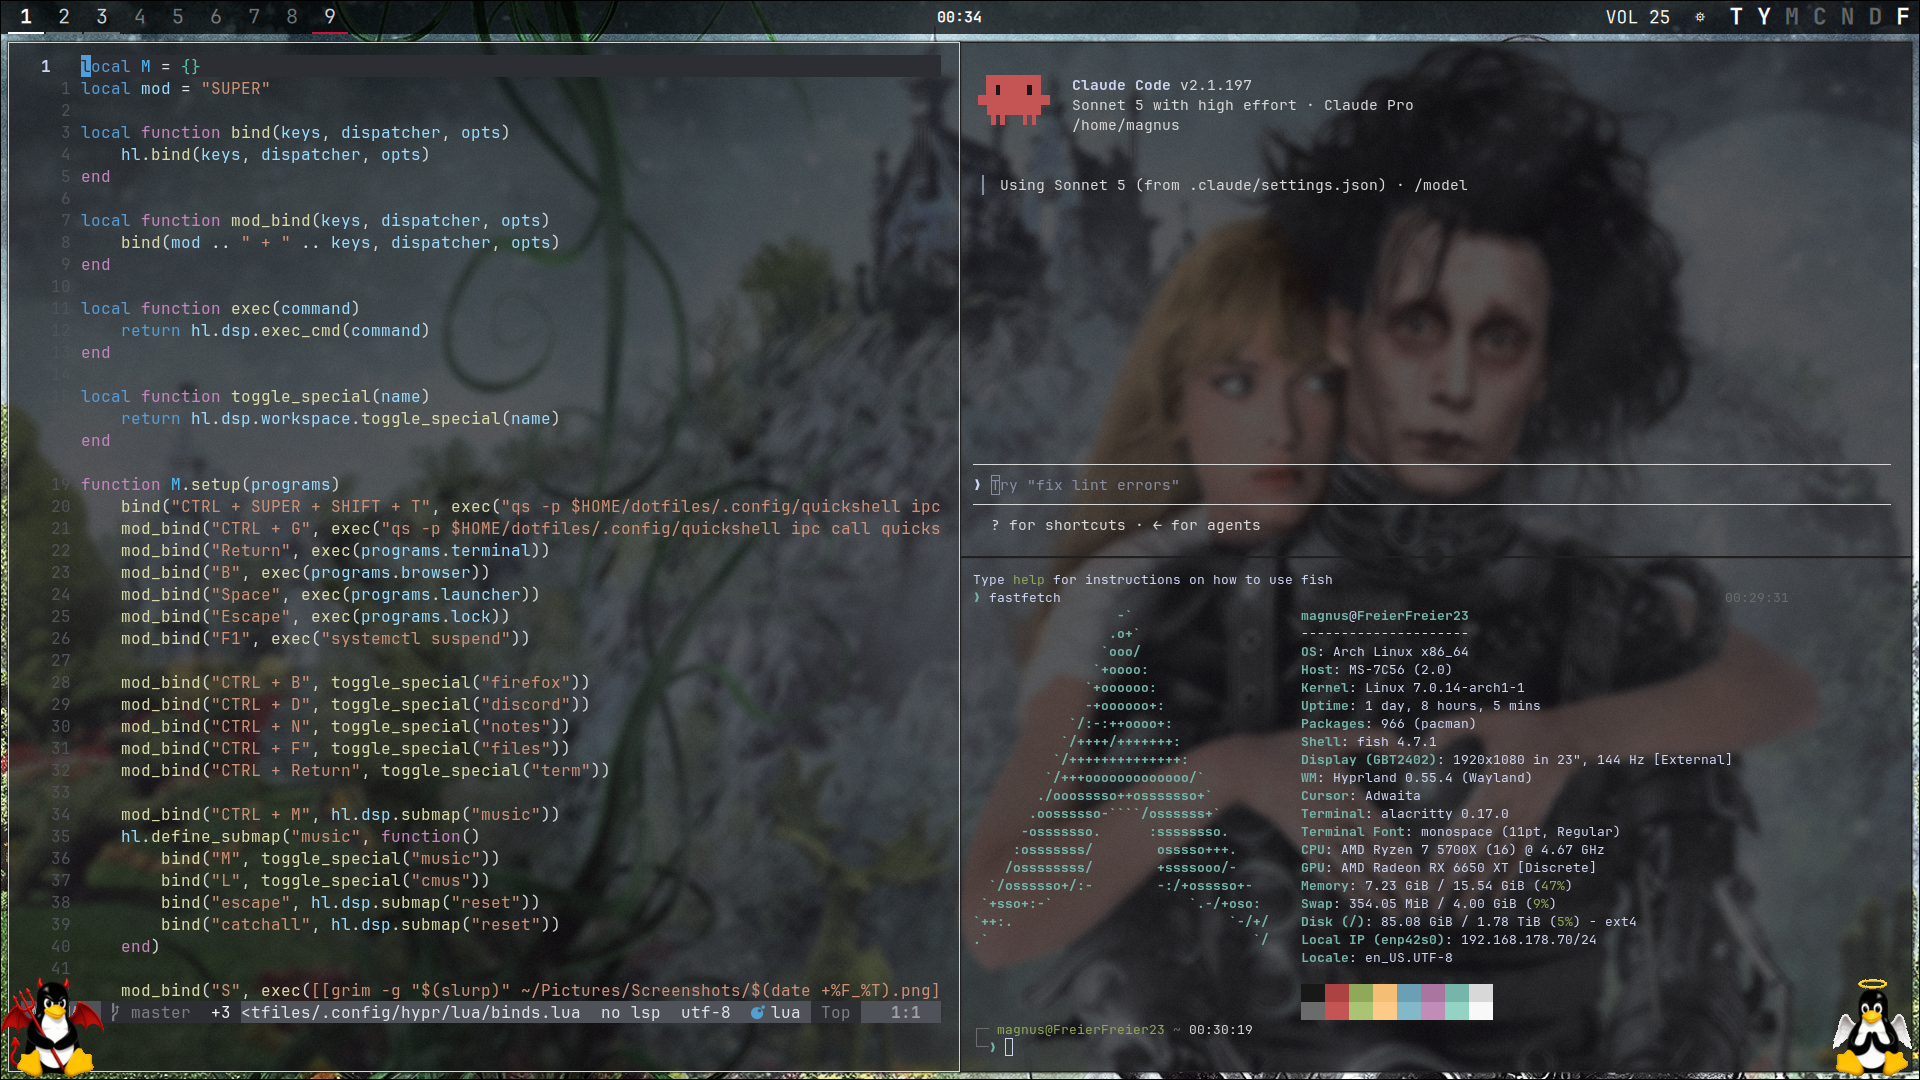Click the Local IP 192.168.178.70/24 line
This screenshot has height=1080, width=1920.
click(x=1448, y=940)
